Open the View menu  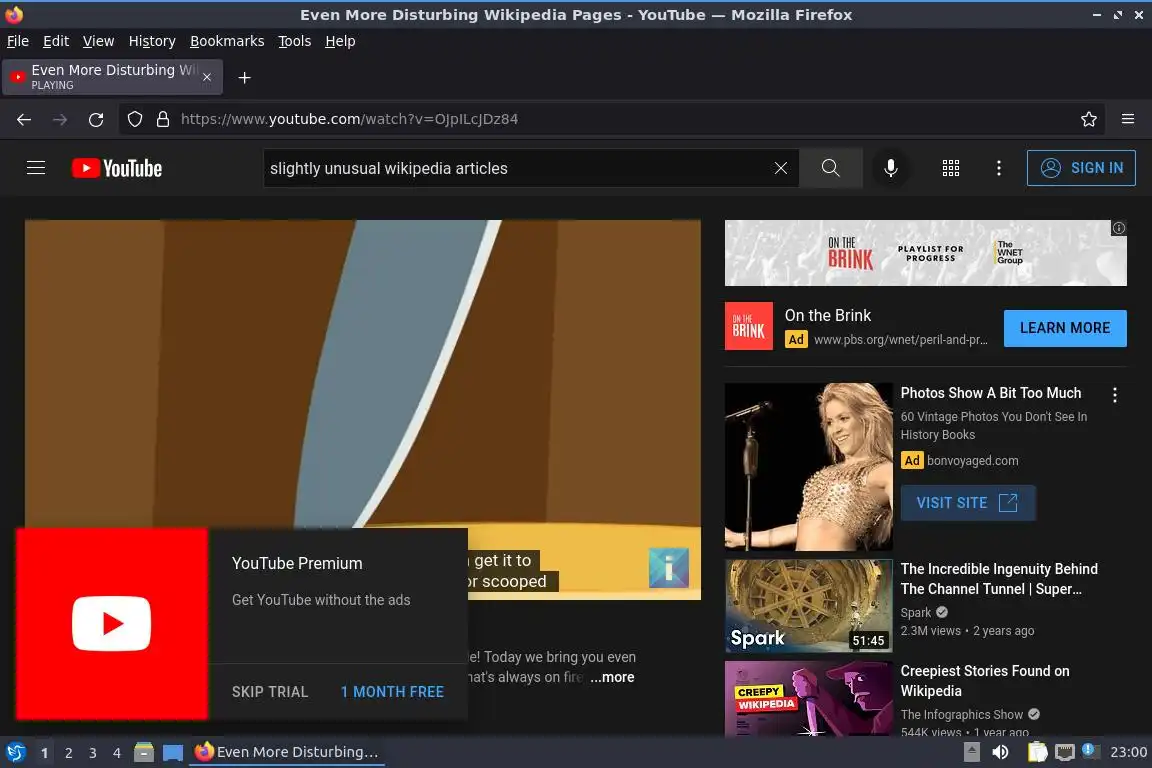click(98, 41)
